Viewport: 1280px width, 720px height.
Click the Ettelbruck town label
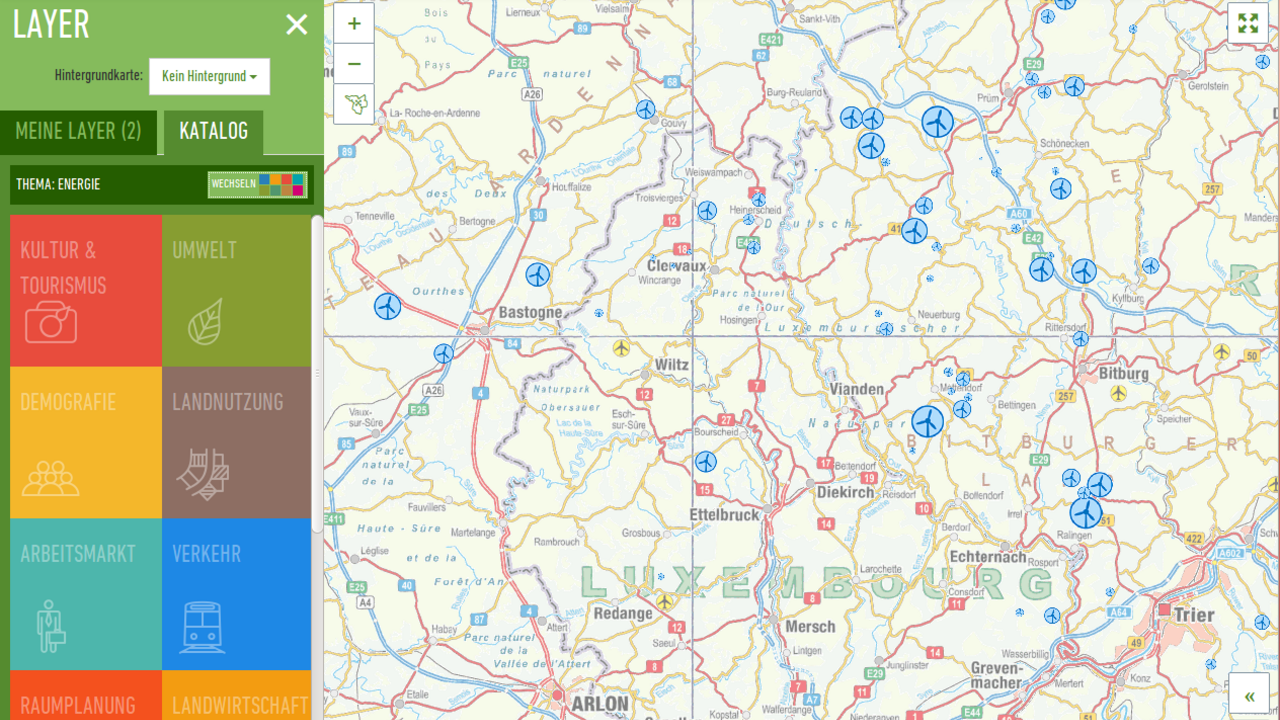[725, 515]
